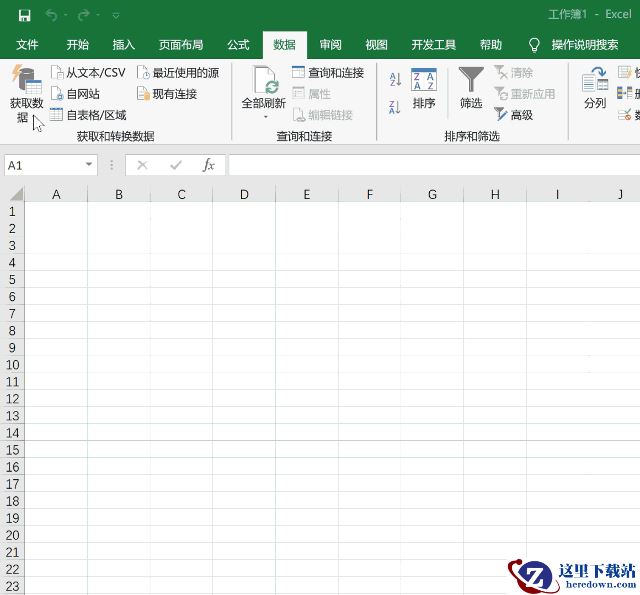This screenshot has width=640, height=595.
Task: Click the Undo arrow icon
Action: 51,15
